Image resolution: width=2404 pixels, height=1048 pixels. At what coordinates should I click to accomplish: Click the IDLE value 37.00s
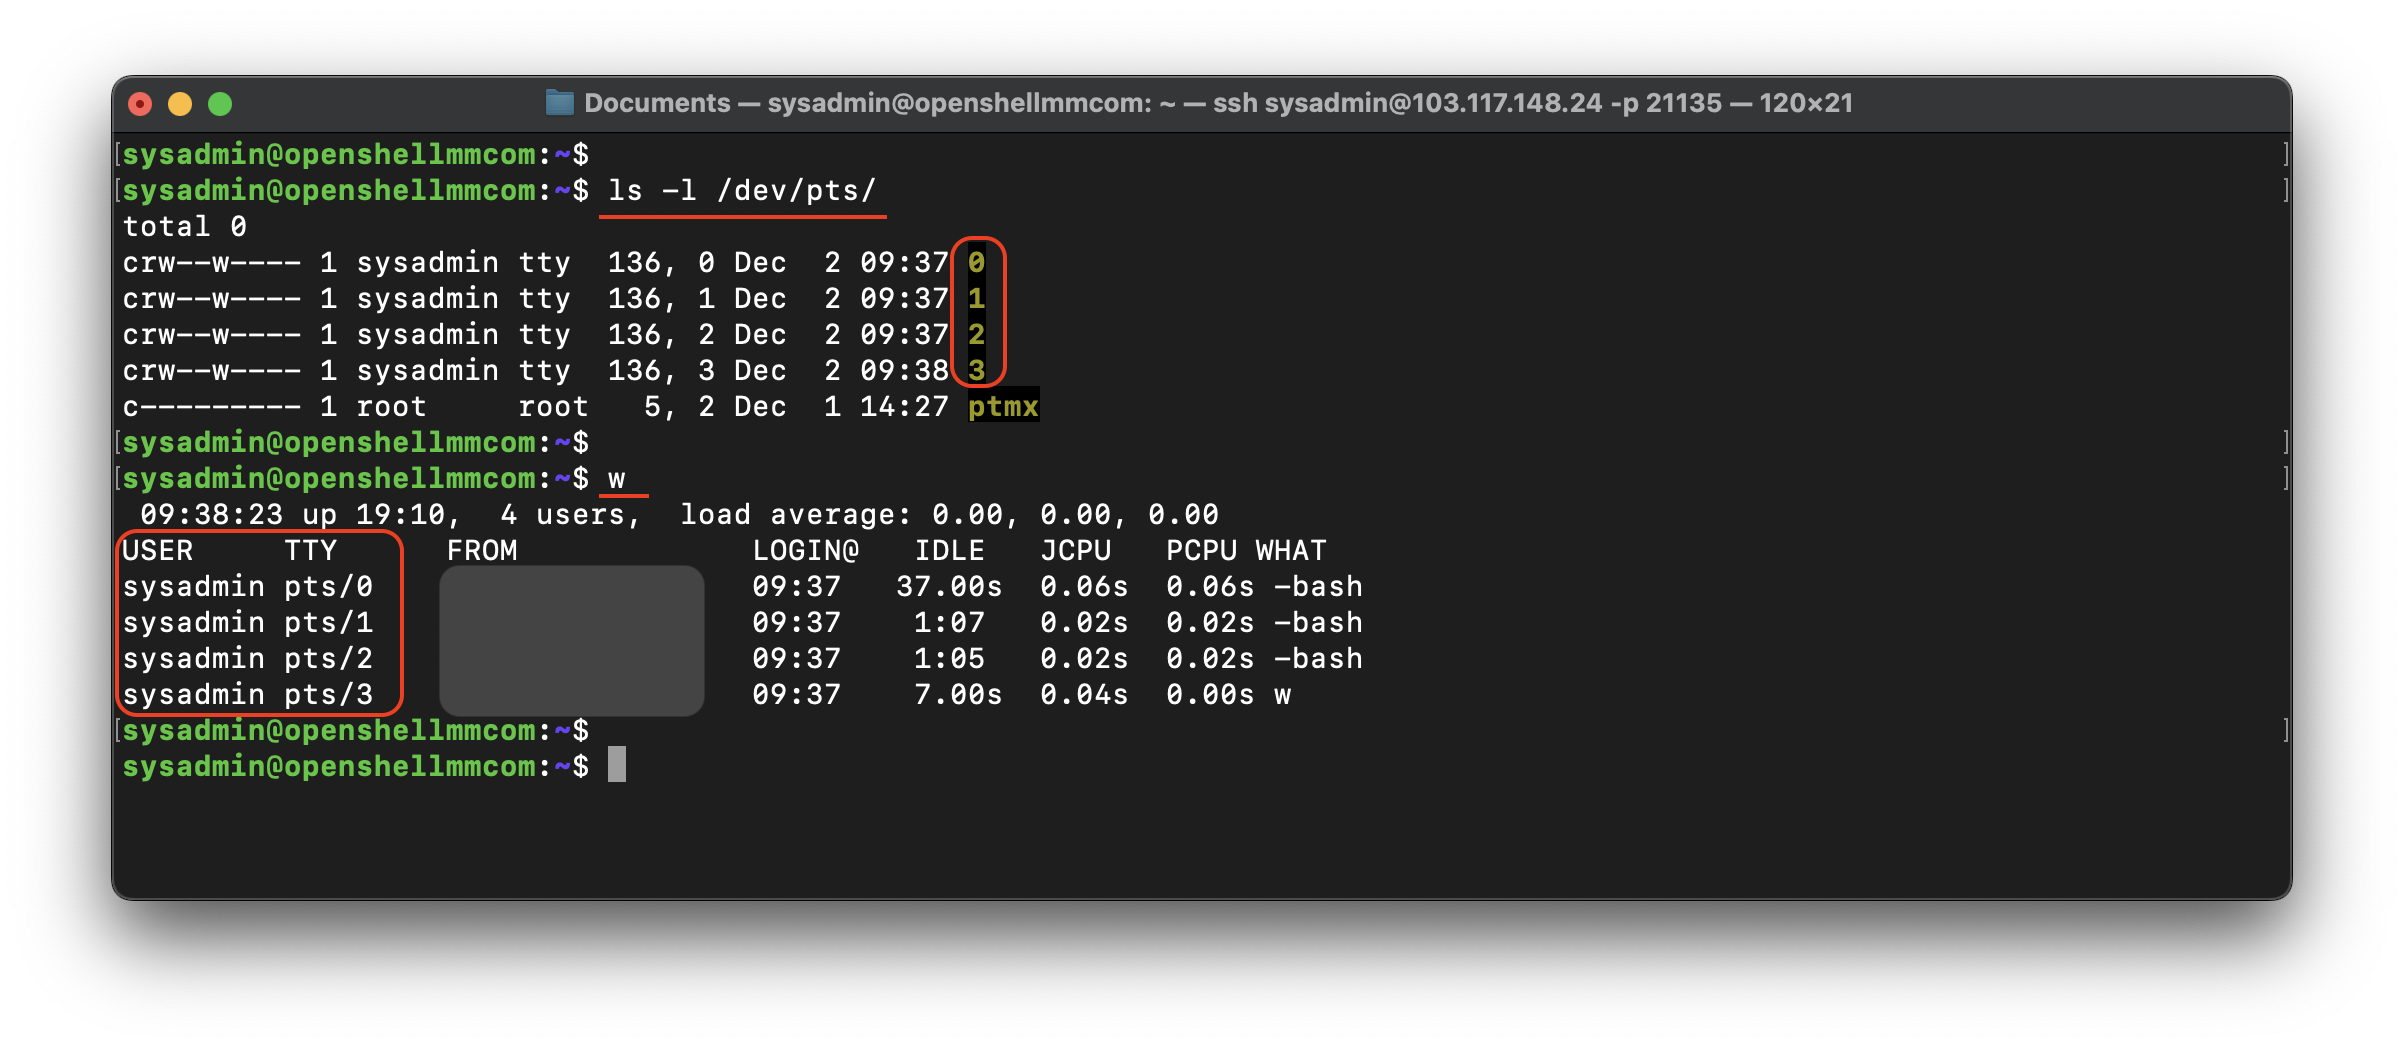(x=948, y=586)
